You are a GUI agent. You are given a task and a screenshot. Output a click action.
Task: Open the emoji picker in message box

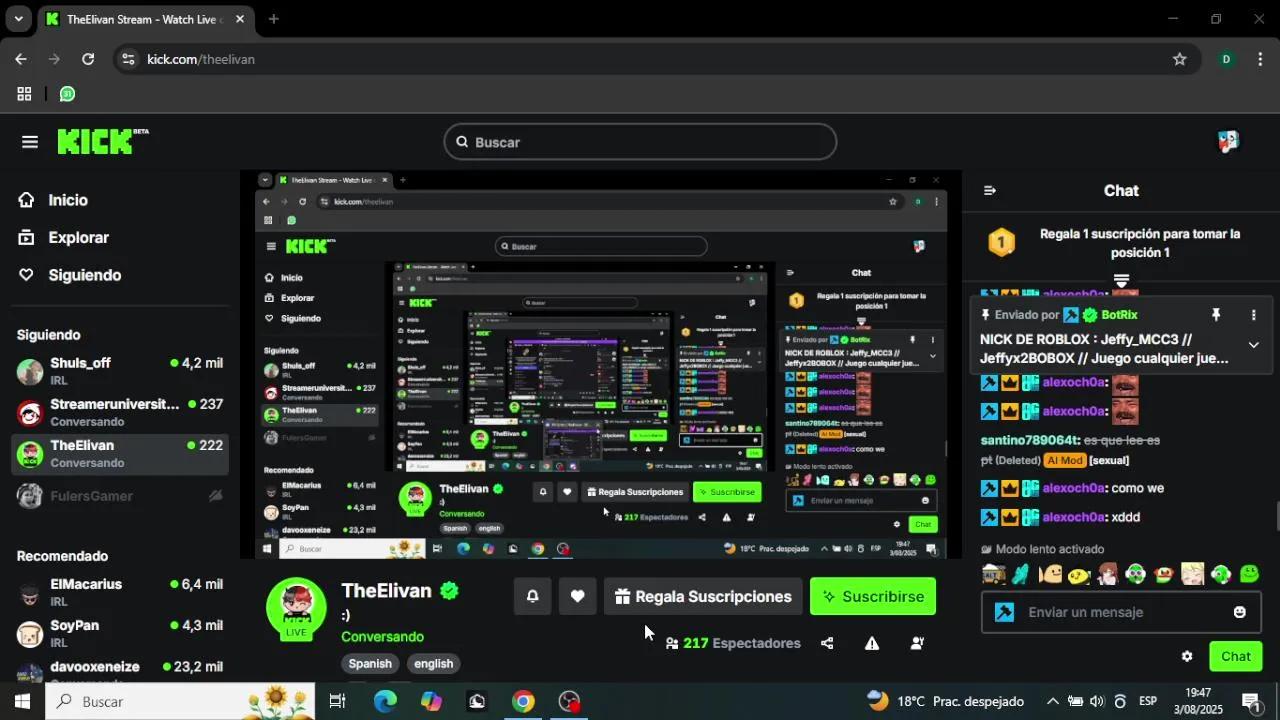pos(1240,612)
